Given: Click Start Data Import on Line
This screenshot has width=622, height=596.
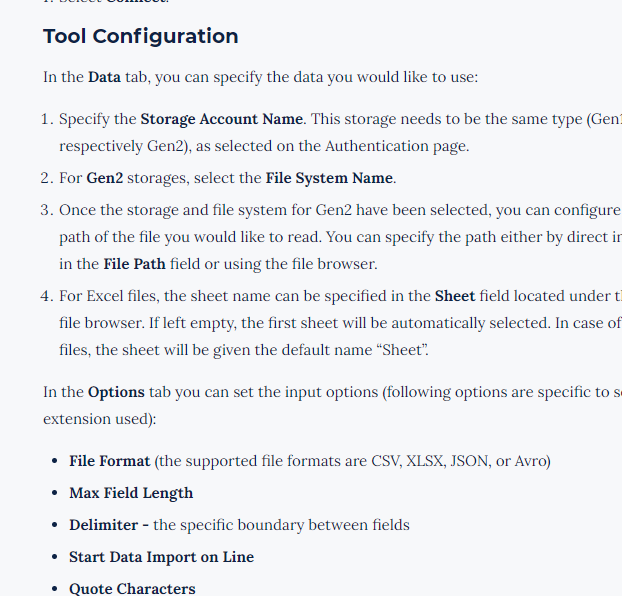Looking at the screenshot, I should click(161, 557).
